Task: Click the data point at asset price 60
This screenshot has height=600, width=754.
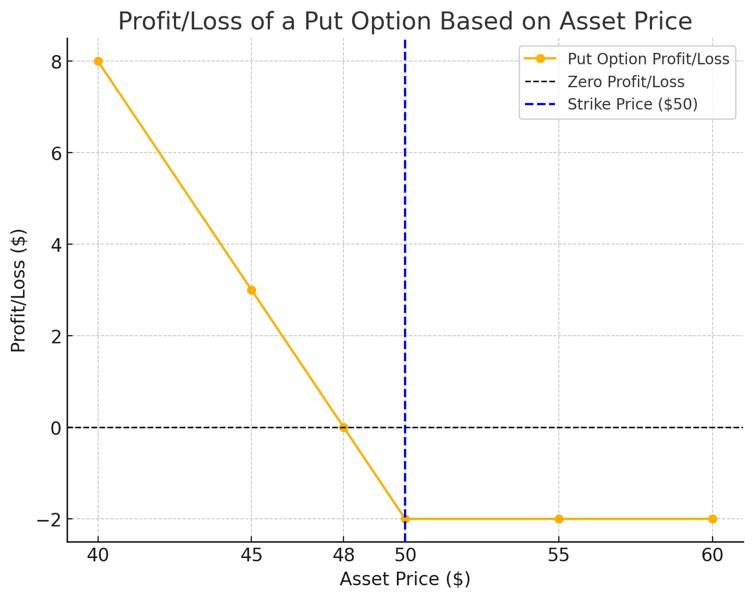Action: coord(712,519)
